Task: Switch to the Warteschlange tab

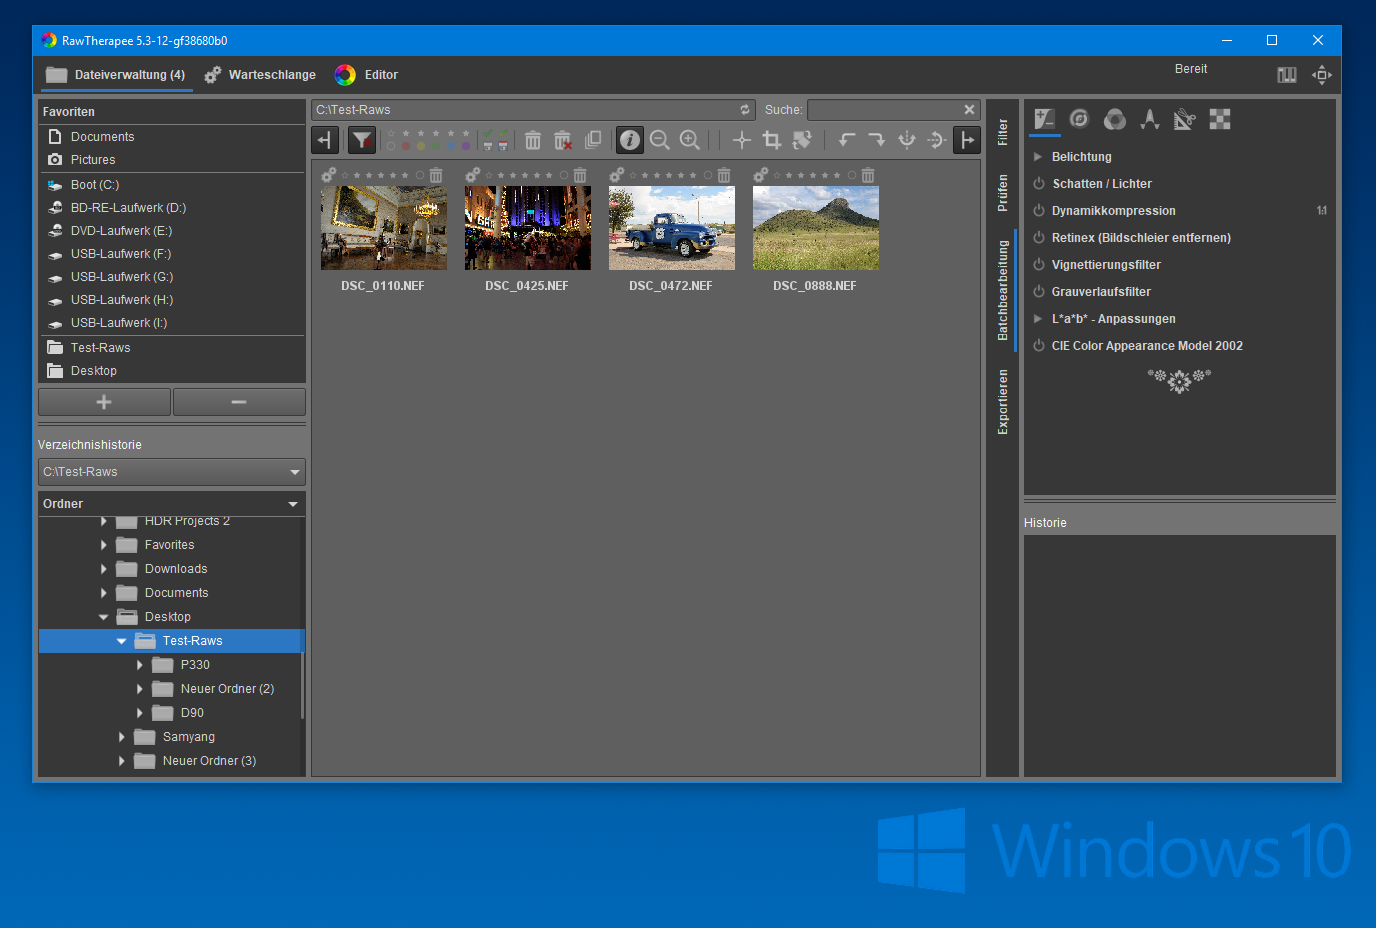Action: [260, 75]
